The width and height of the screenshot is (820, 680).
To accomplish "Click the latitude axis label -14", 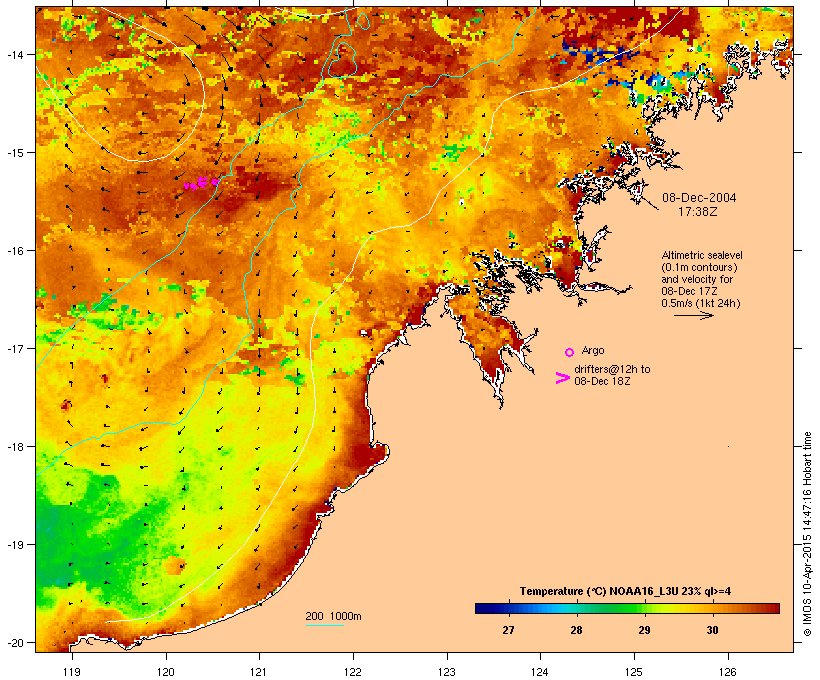I will (x=14, y=54).
